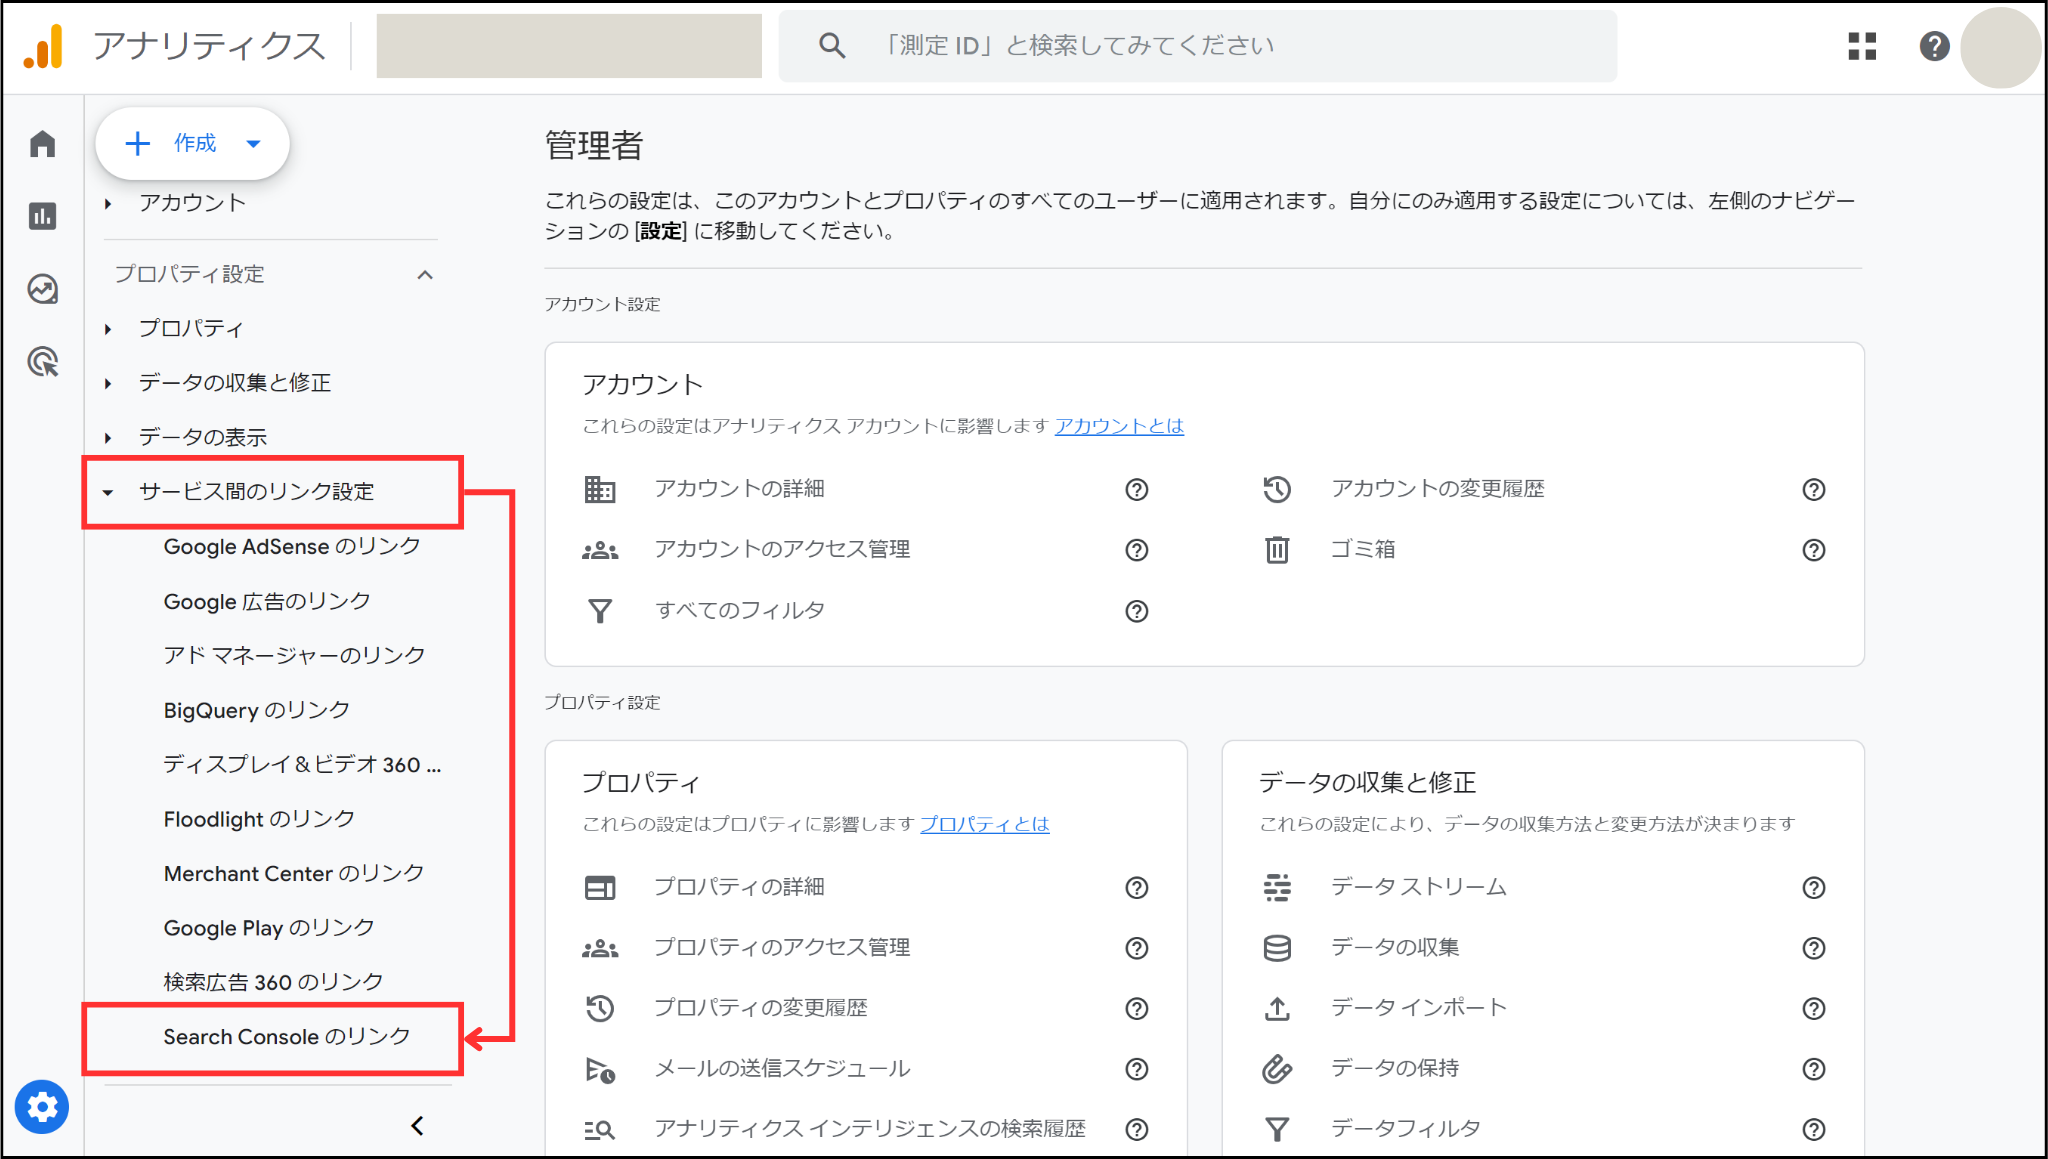This screenshot has height=1159, width=2048.
Task: Open Merchant Center のリンク
Action: point(294,873)
